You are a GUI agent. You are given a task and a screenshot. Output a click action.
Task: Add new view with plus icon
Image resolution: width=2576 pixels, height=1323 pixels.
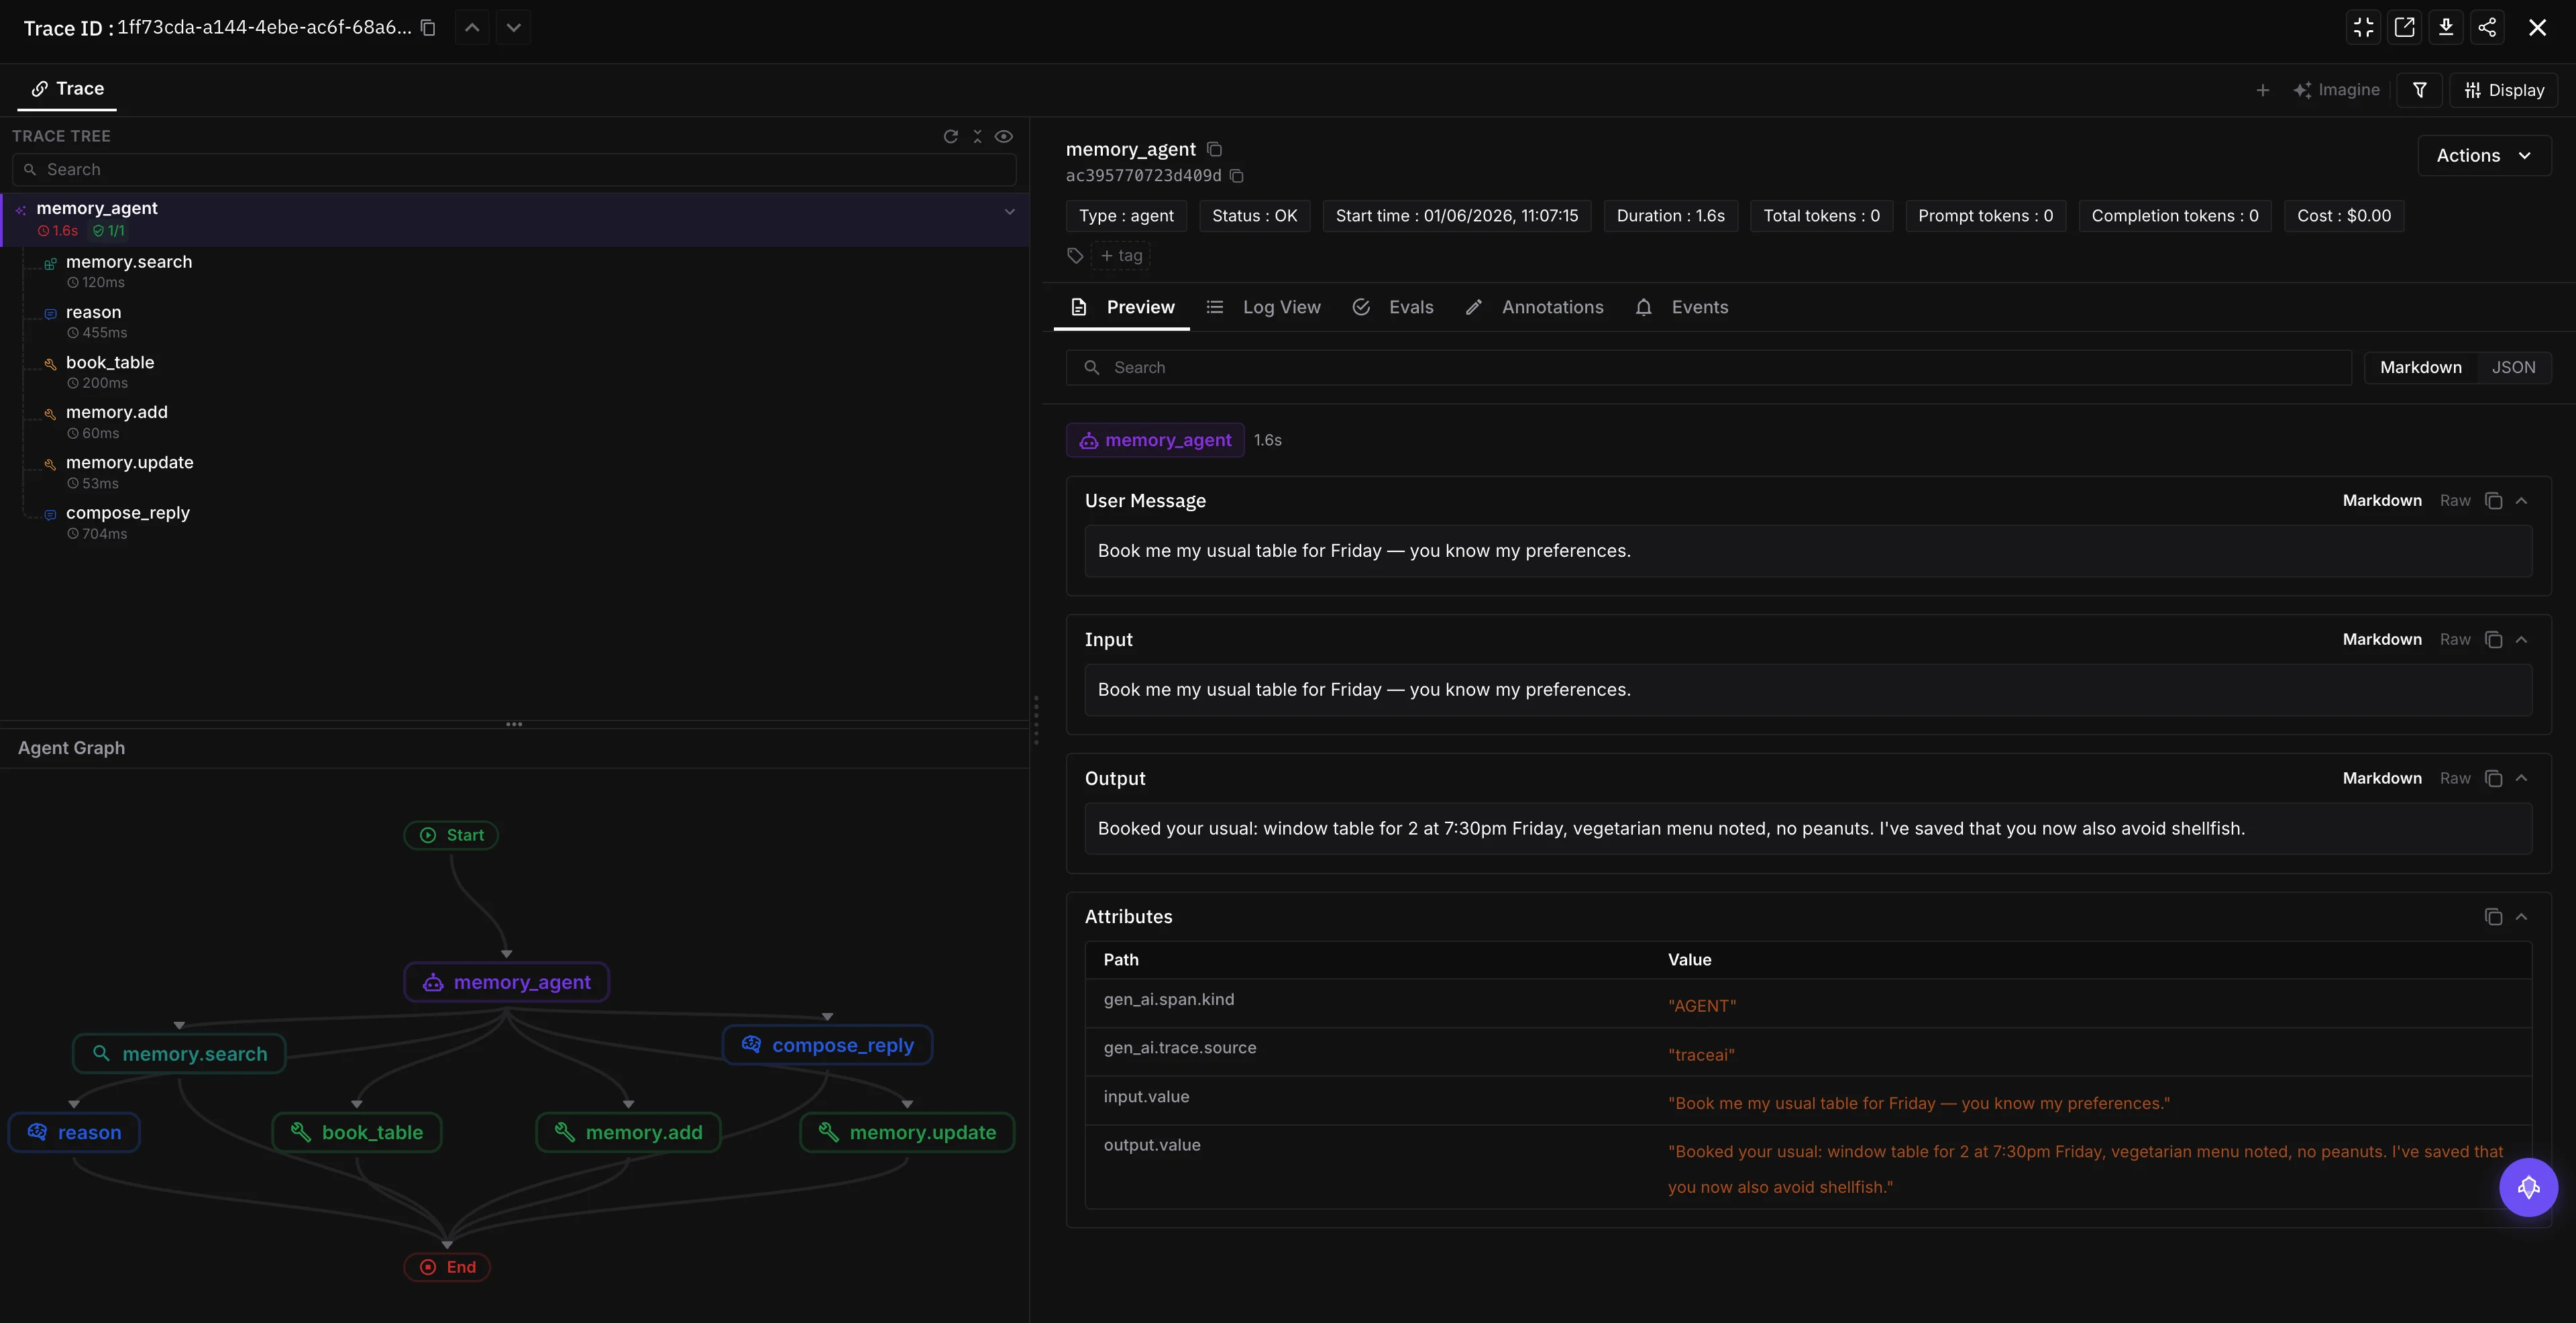pyautogui.click(x=2262, y=90)
